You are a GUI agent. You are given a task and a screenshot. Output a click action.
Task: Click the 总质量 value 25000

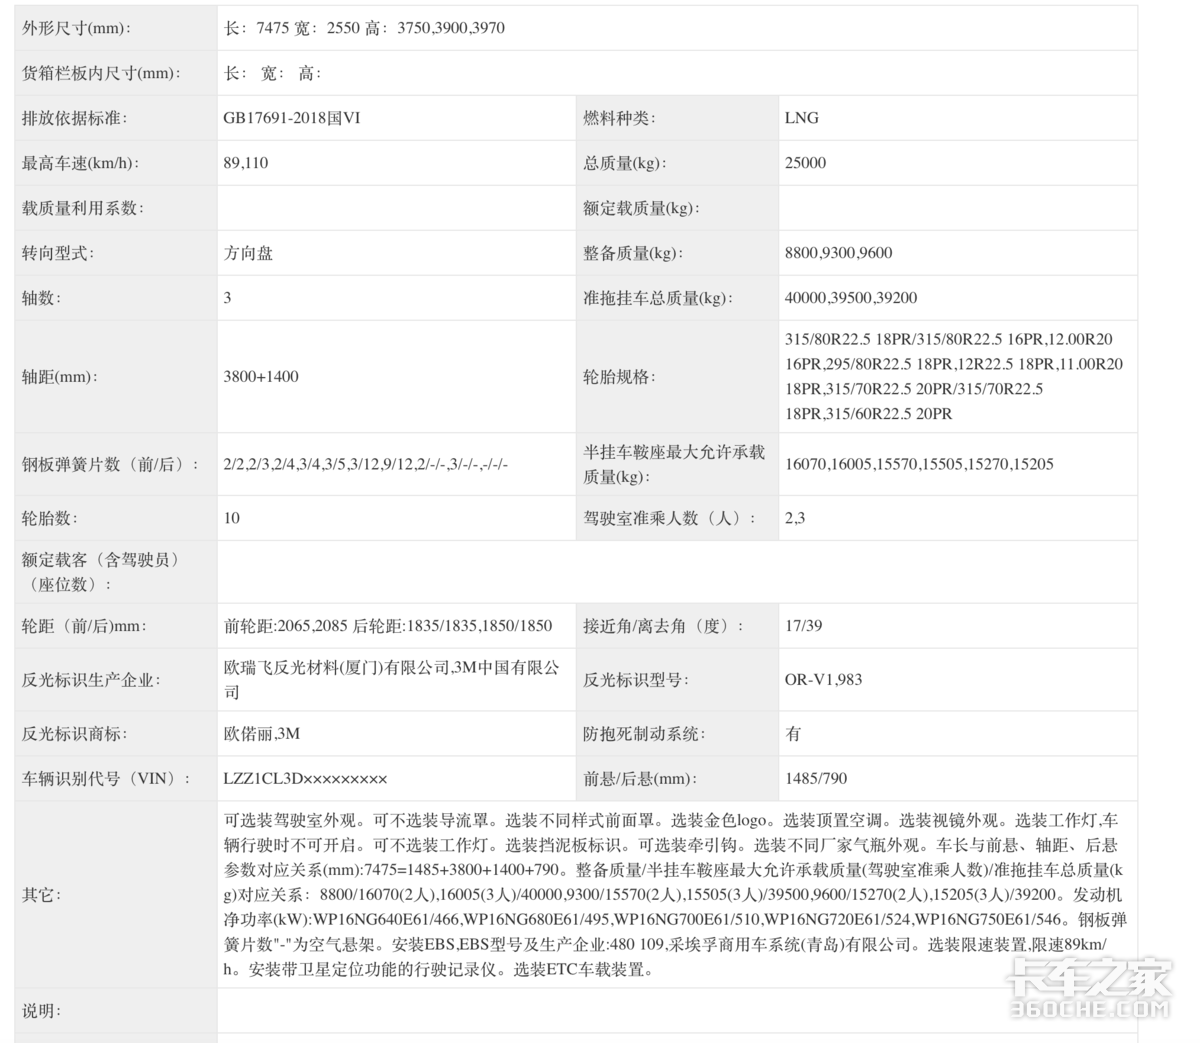pyautogui.click(x=807, y=163)
